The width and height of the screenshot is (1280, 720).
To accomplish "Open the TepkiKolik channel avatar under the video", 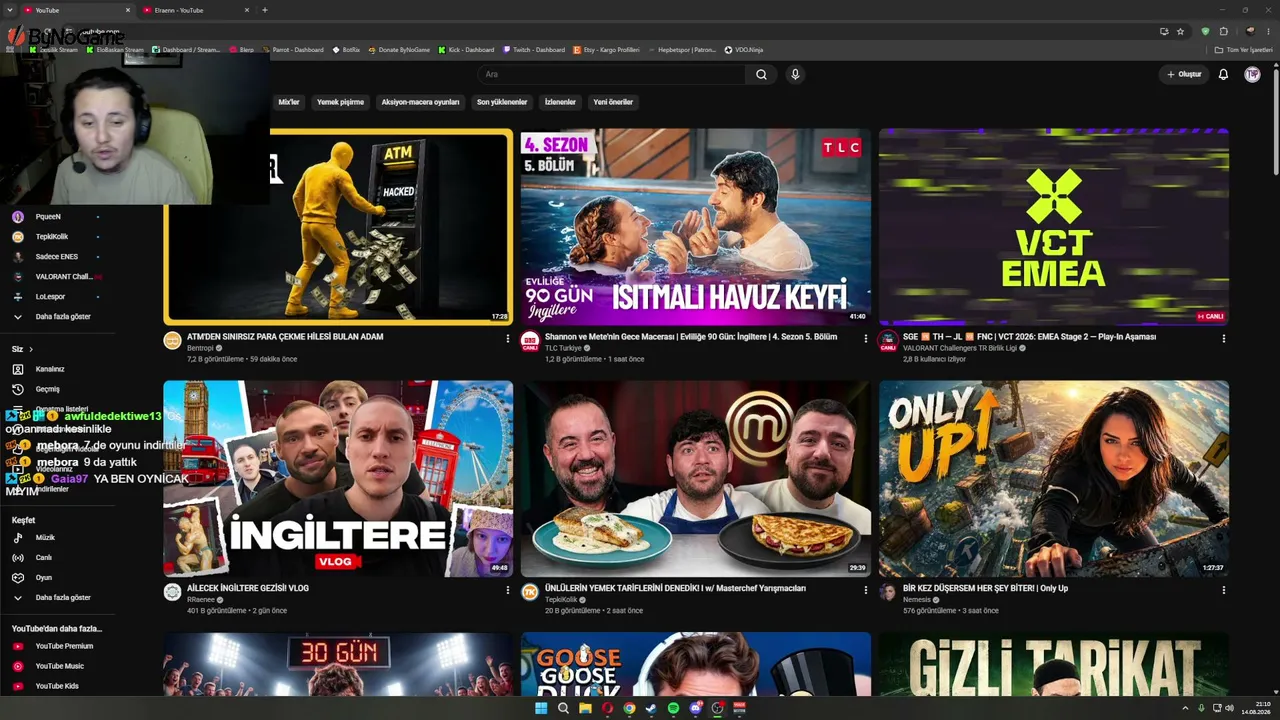I will click(530, 592).
